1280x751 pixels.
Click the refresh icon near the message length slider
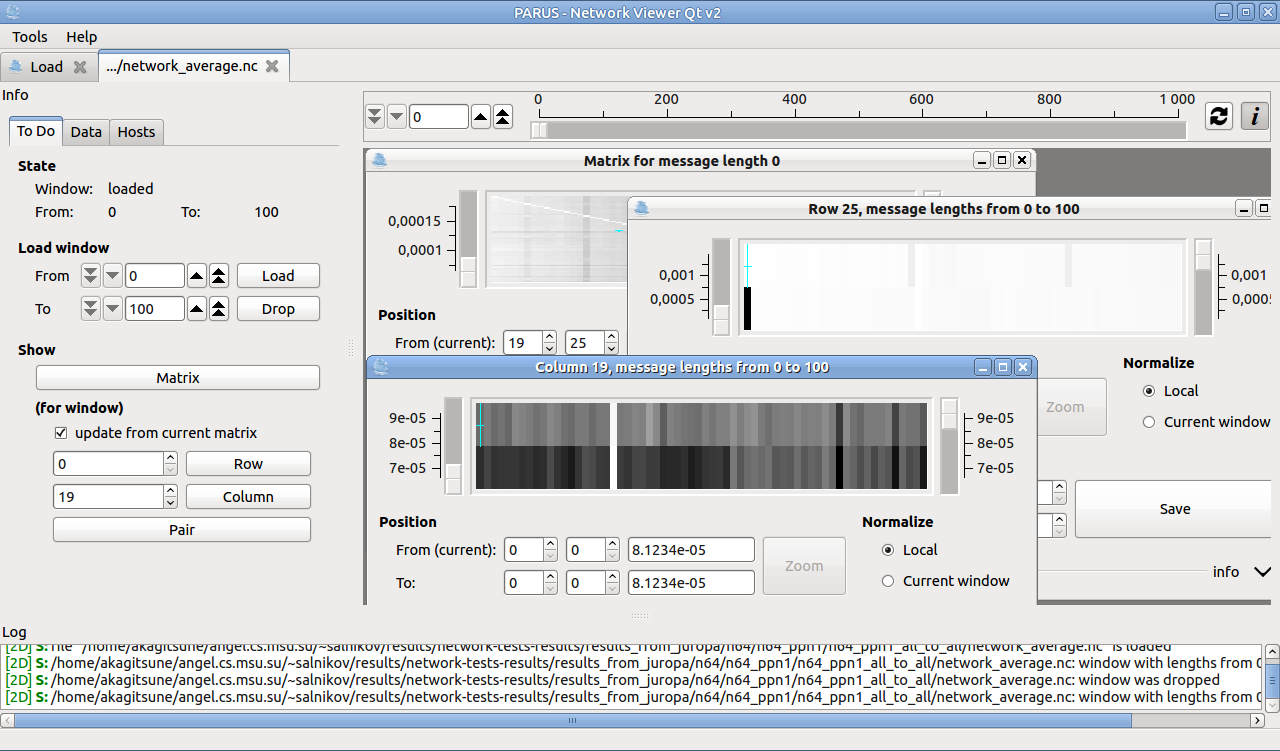1218,116
